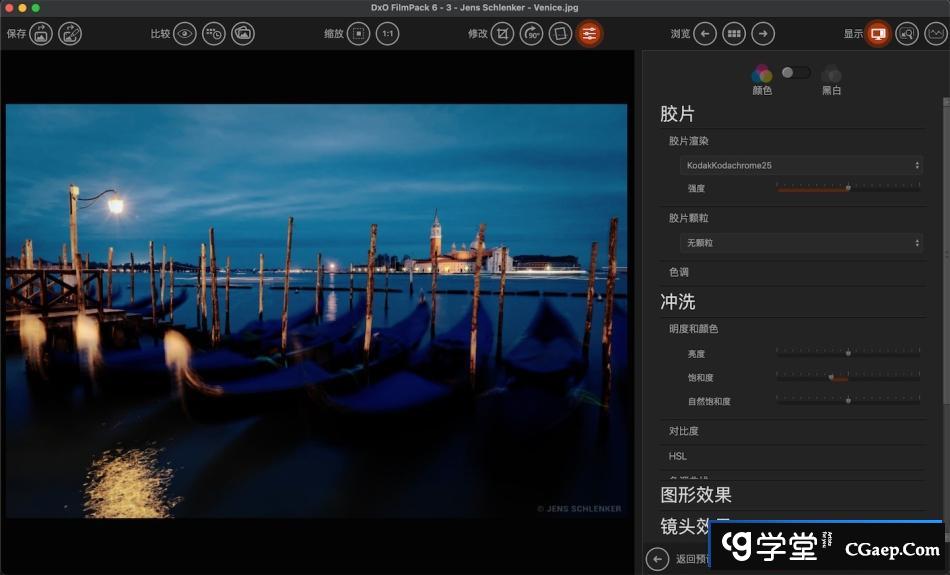This screenshot has width=950, height=575.
Task: Select the crop tool
Action: coord(502,33)
